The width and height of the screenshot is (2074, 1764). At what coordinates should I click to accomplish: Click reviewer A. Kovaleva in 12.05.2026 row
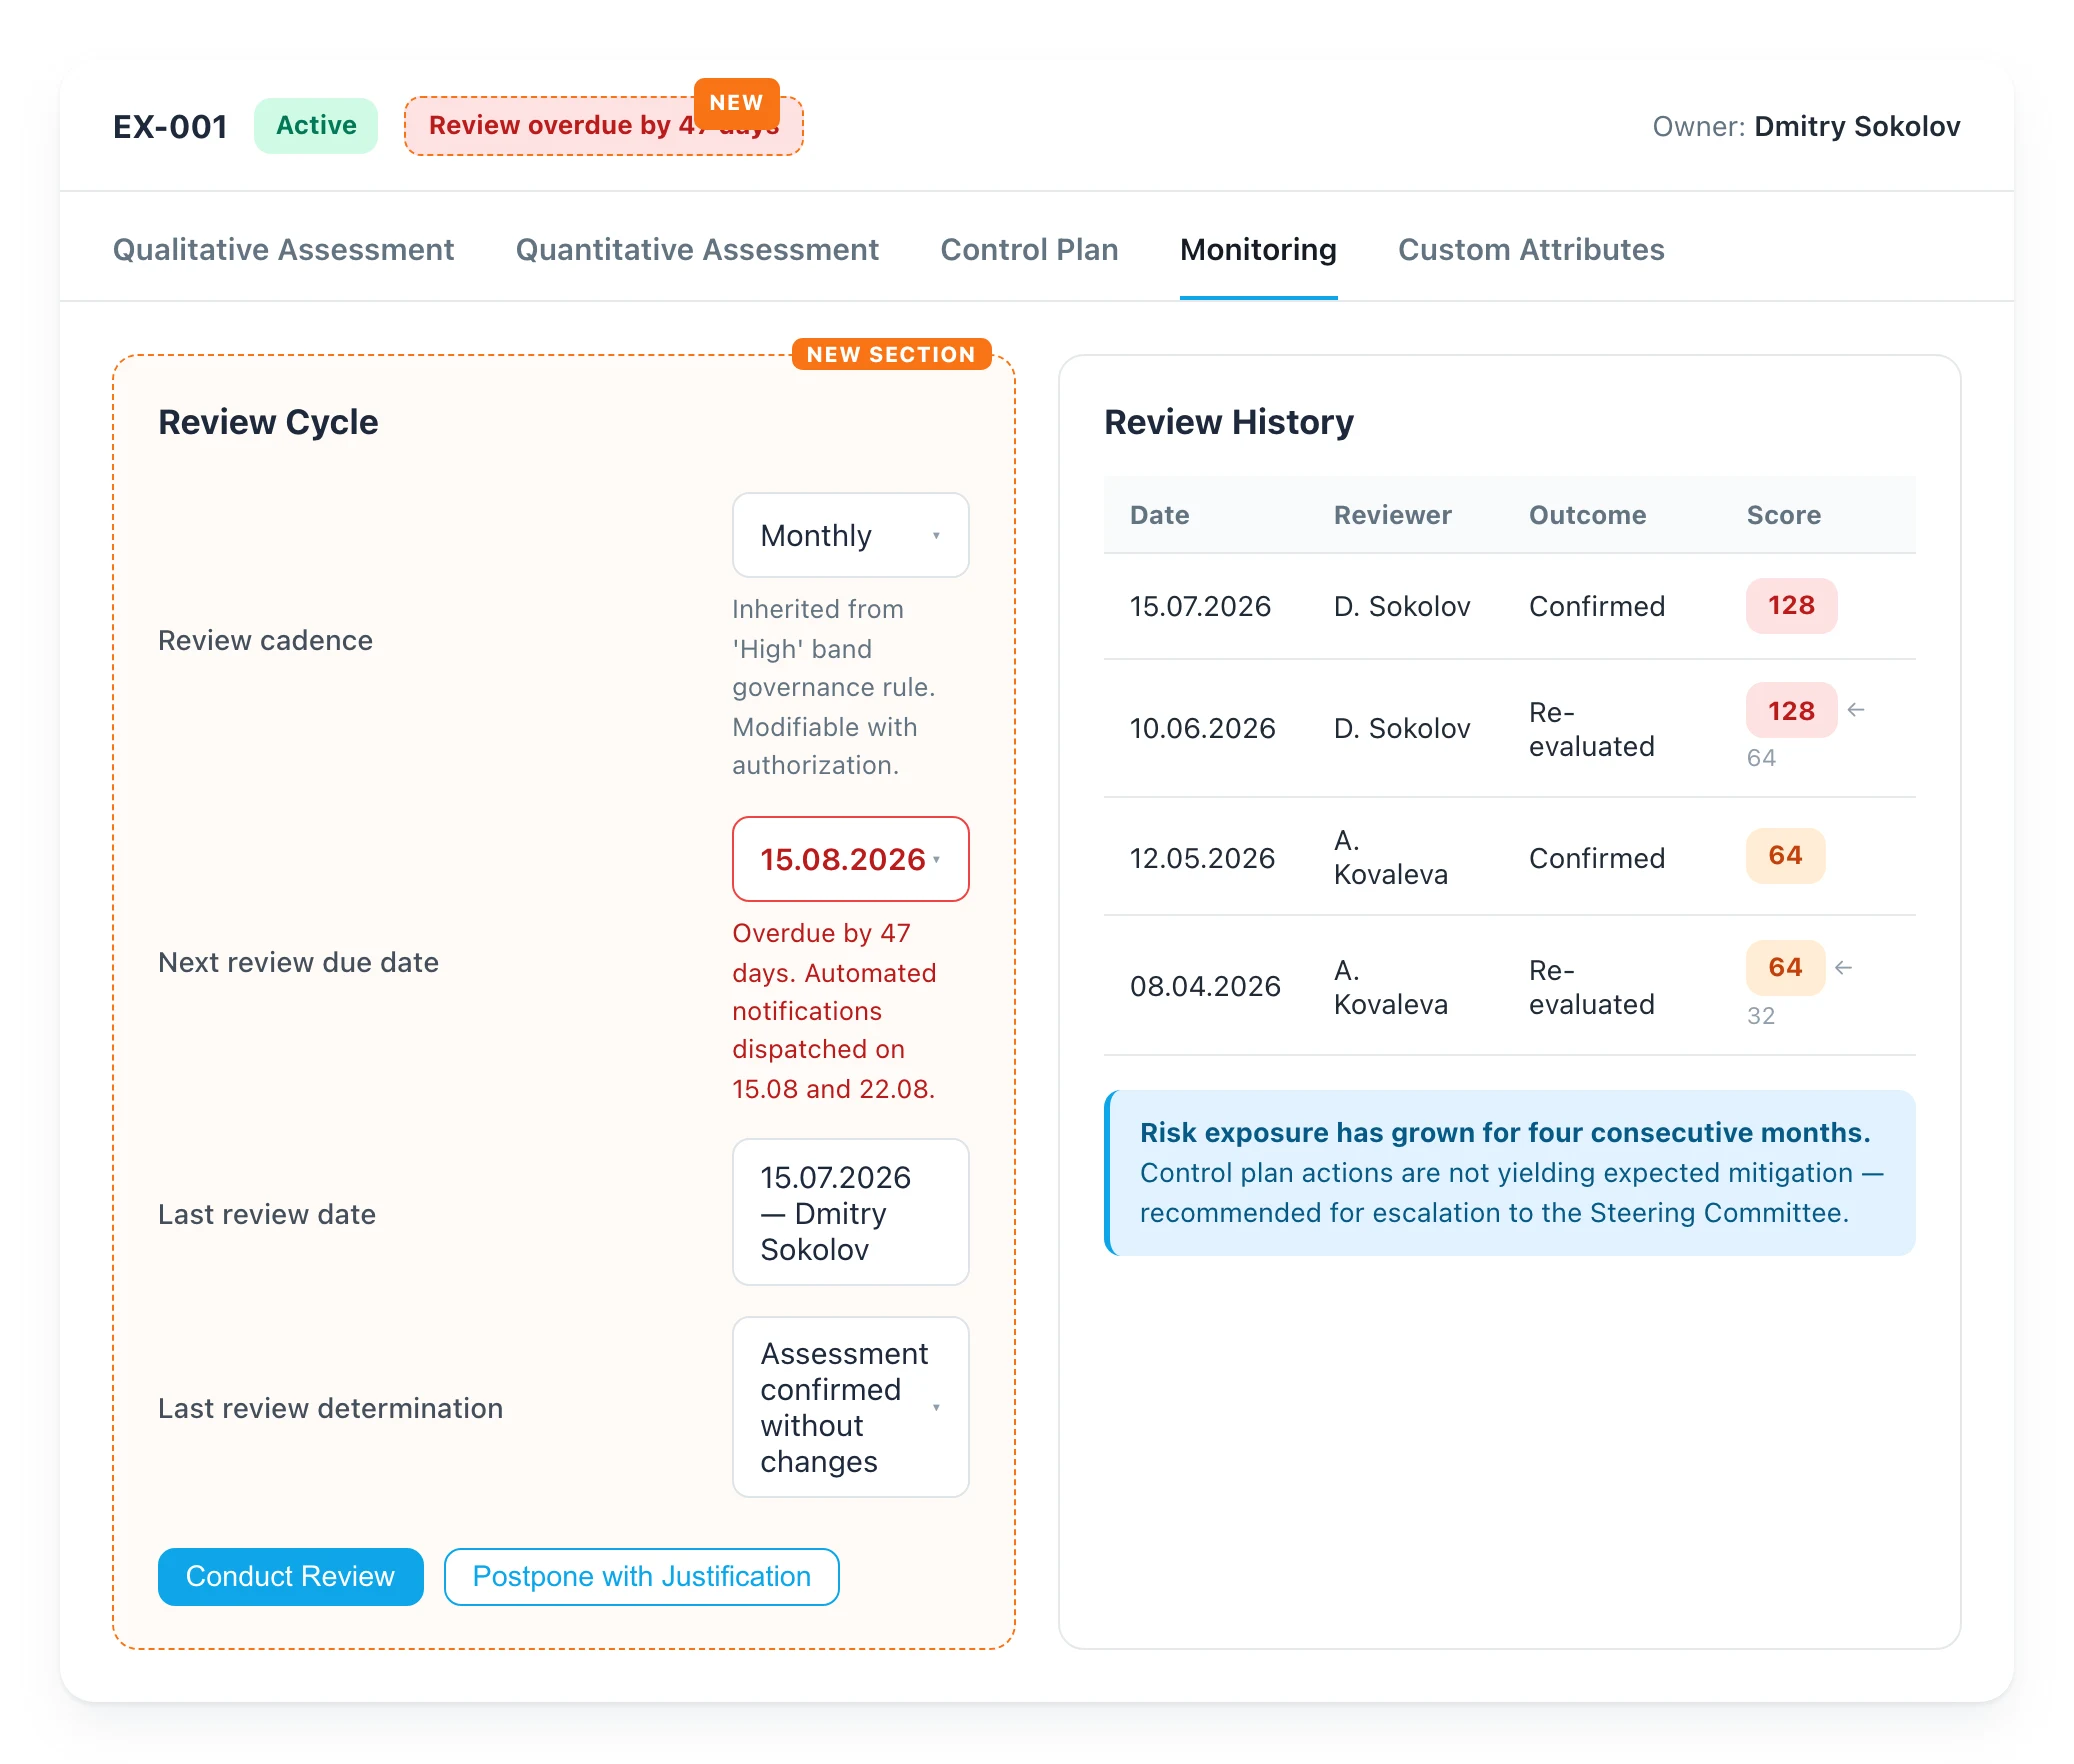click(1390, 857)
